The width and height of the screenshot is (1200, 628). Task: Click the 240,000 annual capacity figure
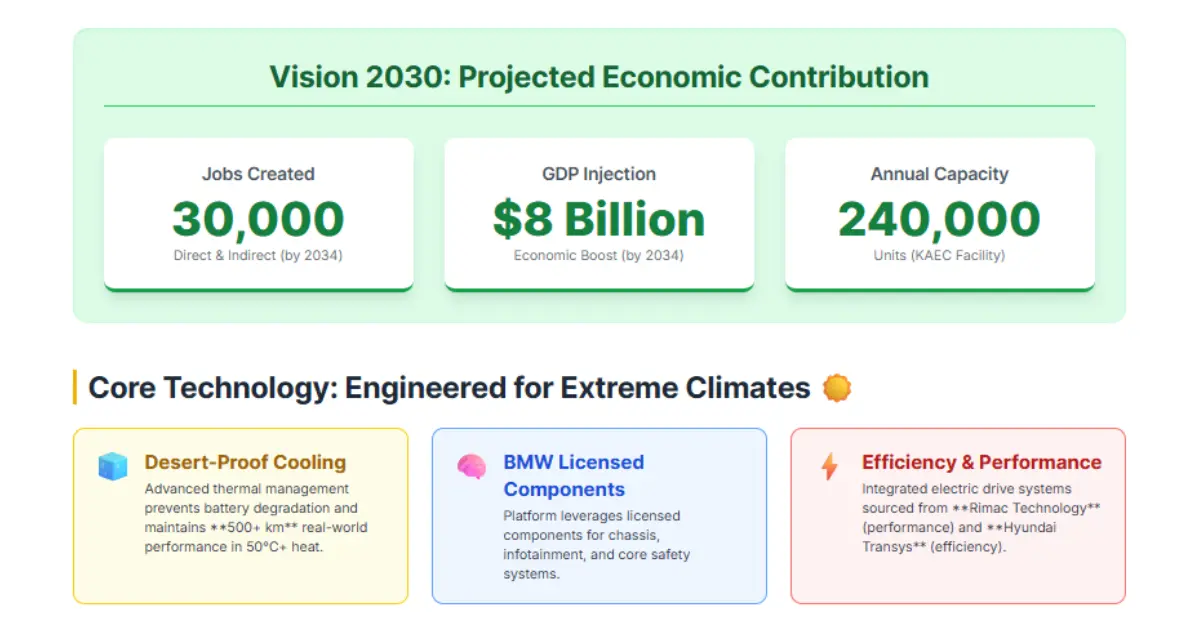[x=939, y=219]
